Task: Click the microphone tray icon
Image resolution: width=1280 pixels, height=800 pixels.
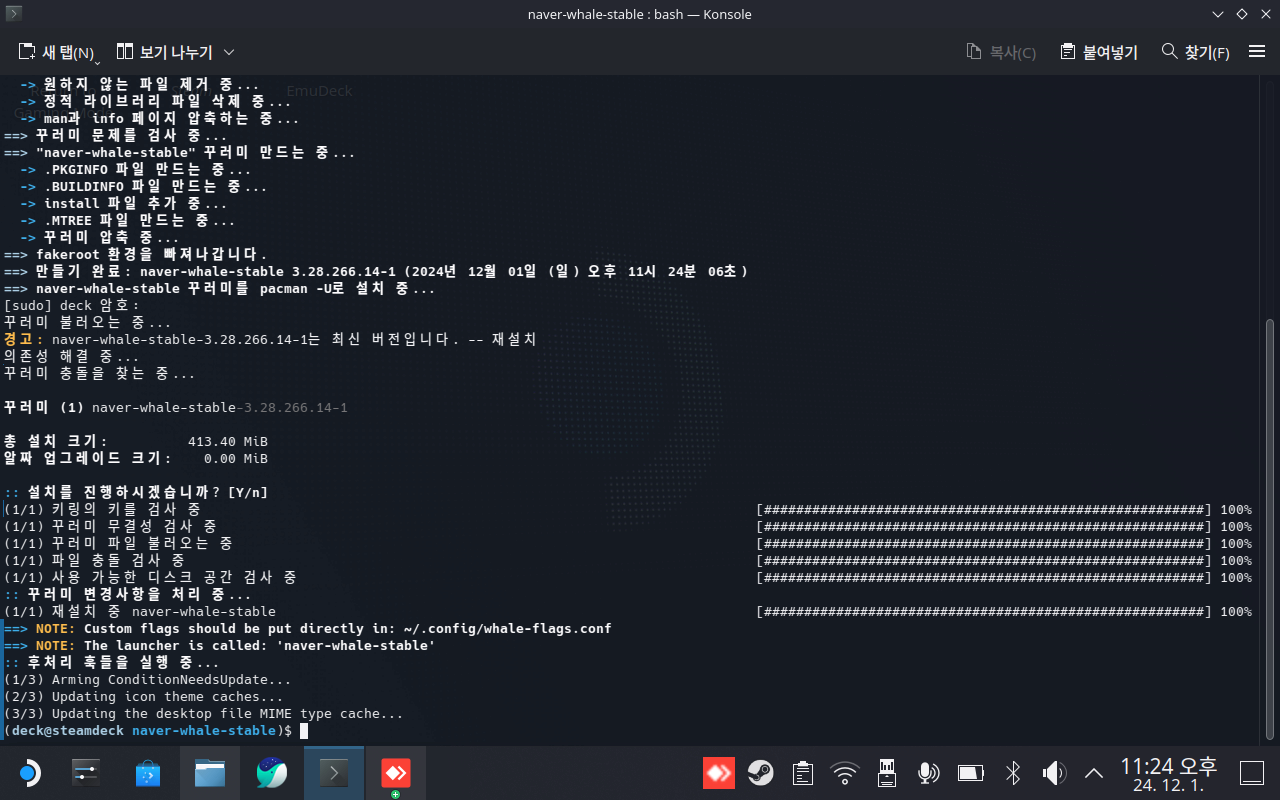Action: [x=928, y=773]
